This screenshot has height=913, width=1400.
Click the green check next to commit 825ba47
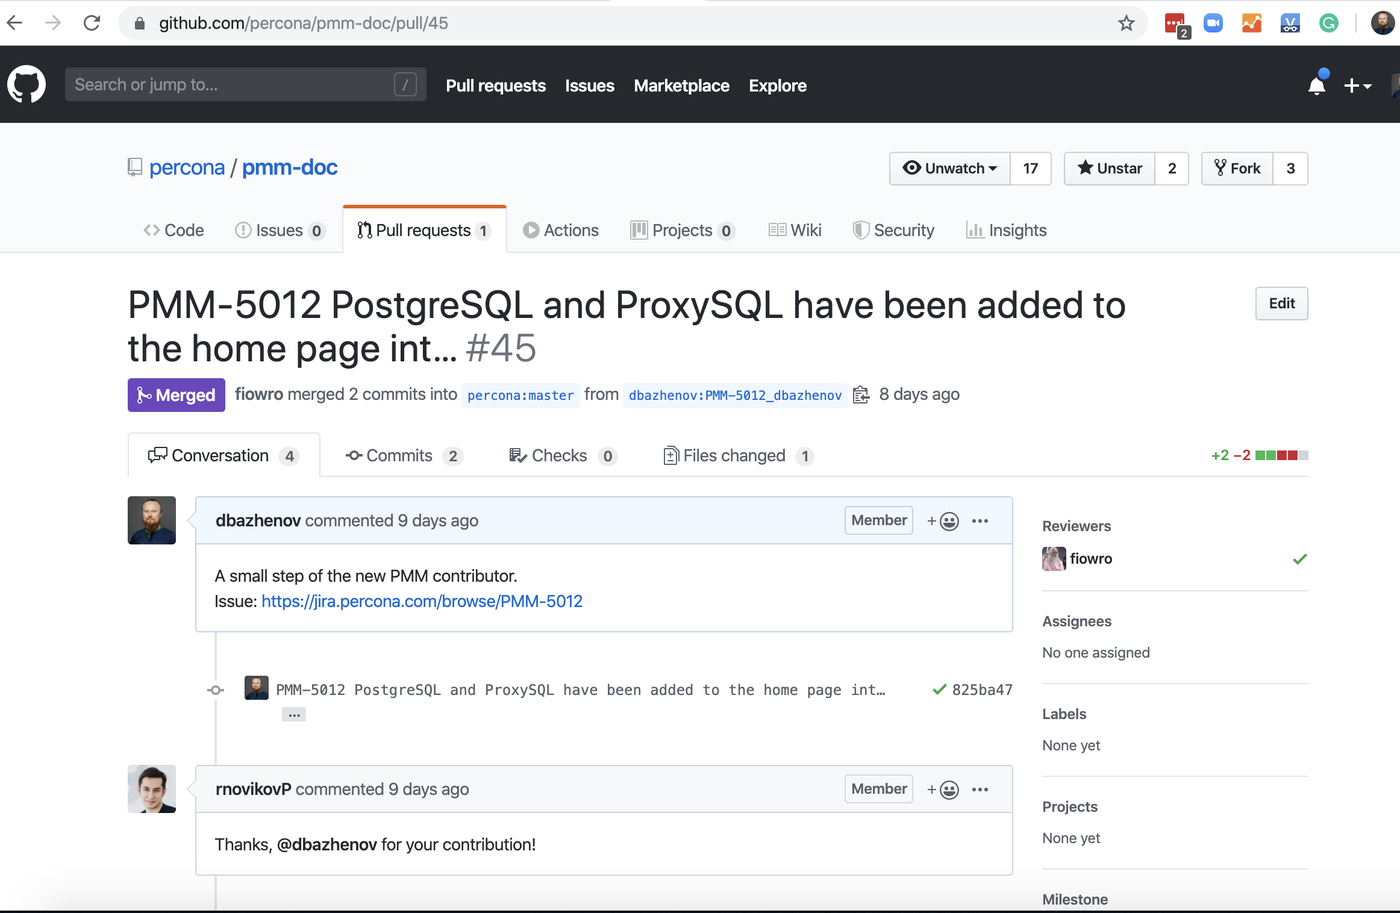(938, 689)
